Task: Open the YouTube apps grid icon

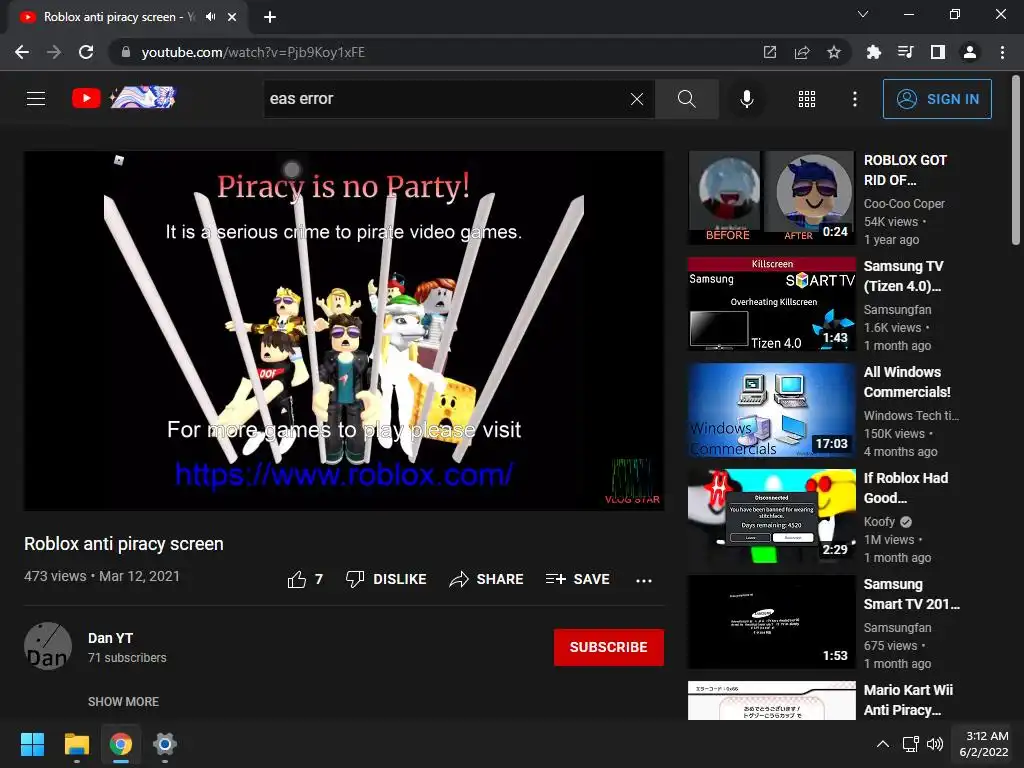Action: pos(807,99)
